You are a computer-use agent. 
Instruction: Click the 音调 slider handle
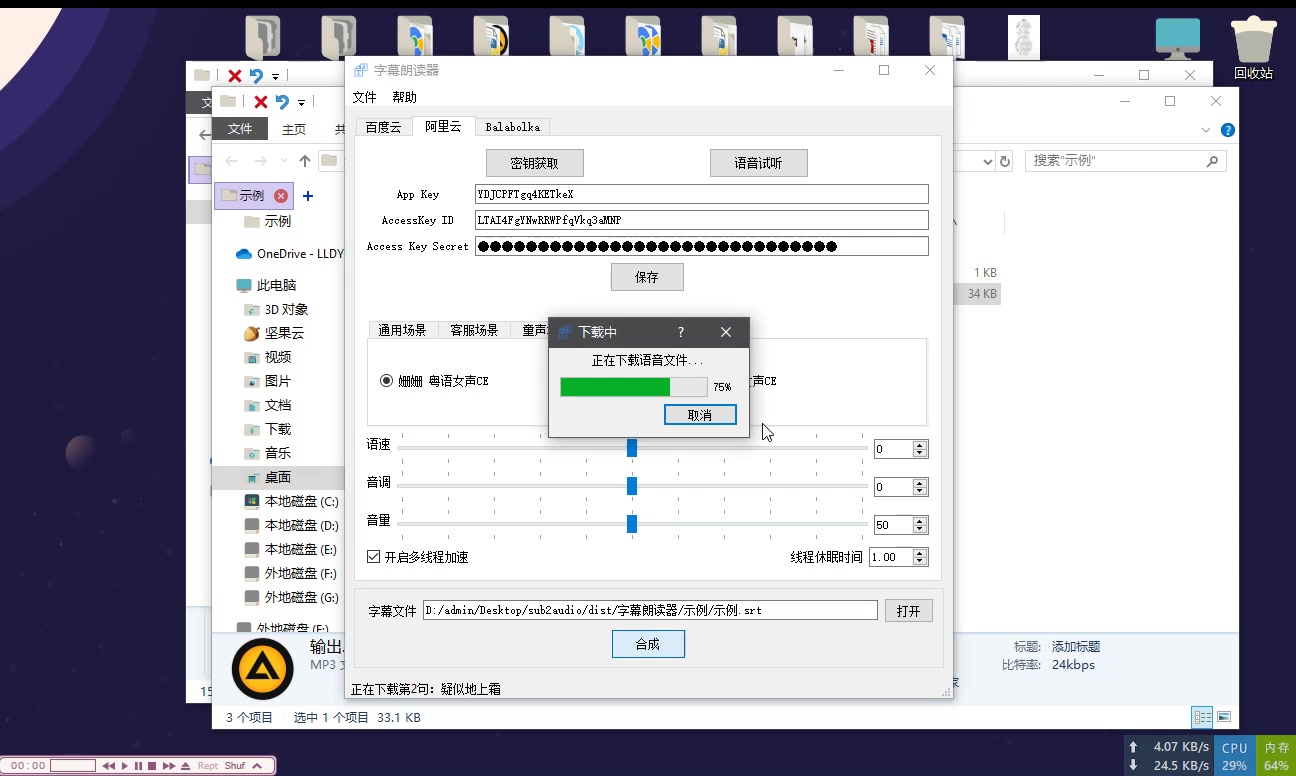pyautogui.click(x=632, y=485)
